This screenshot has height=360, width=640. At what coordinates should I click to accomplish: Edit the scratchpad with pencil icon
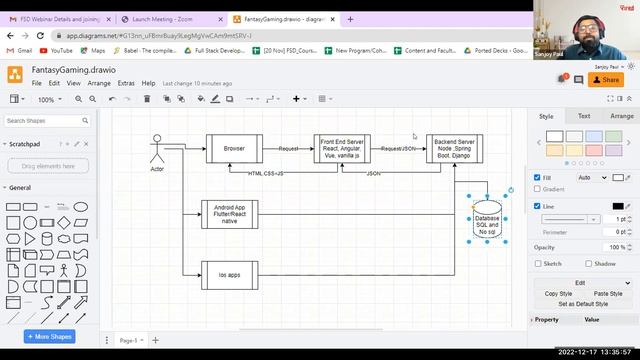click(x=77, y=144)
